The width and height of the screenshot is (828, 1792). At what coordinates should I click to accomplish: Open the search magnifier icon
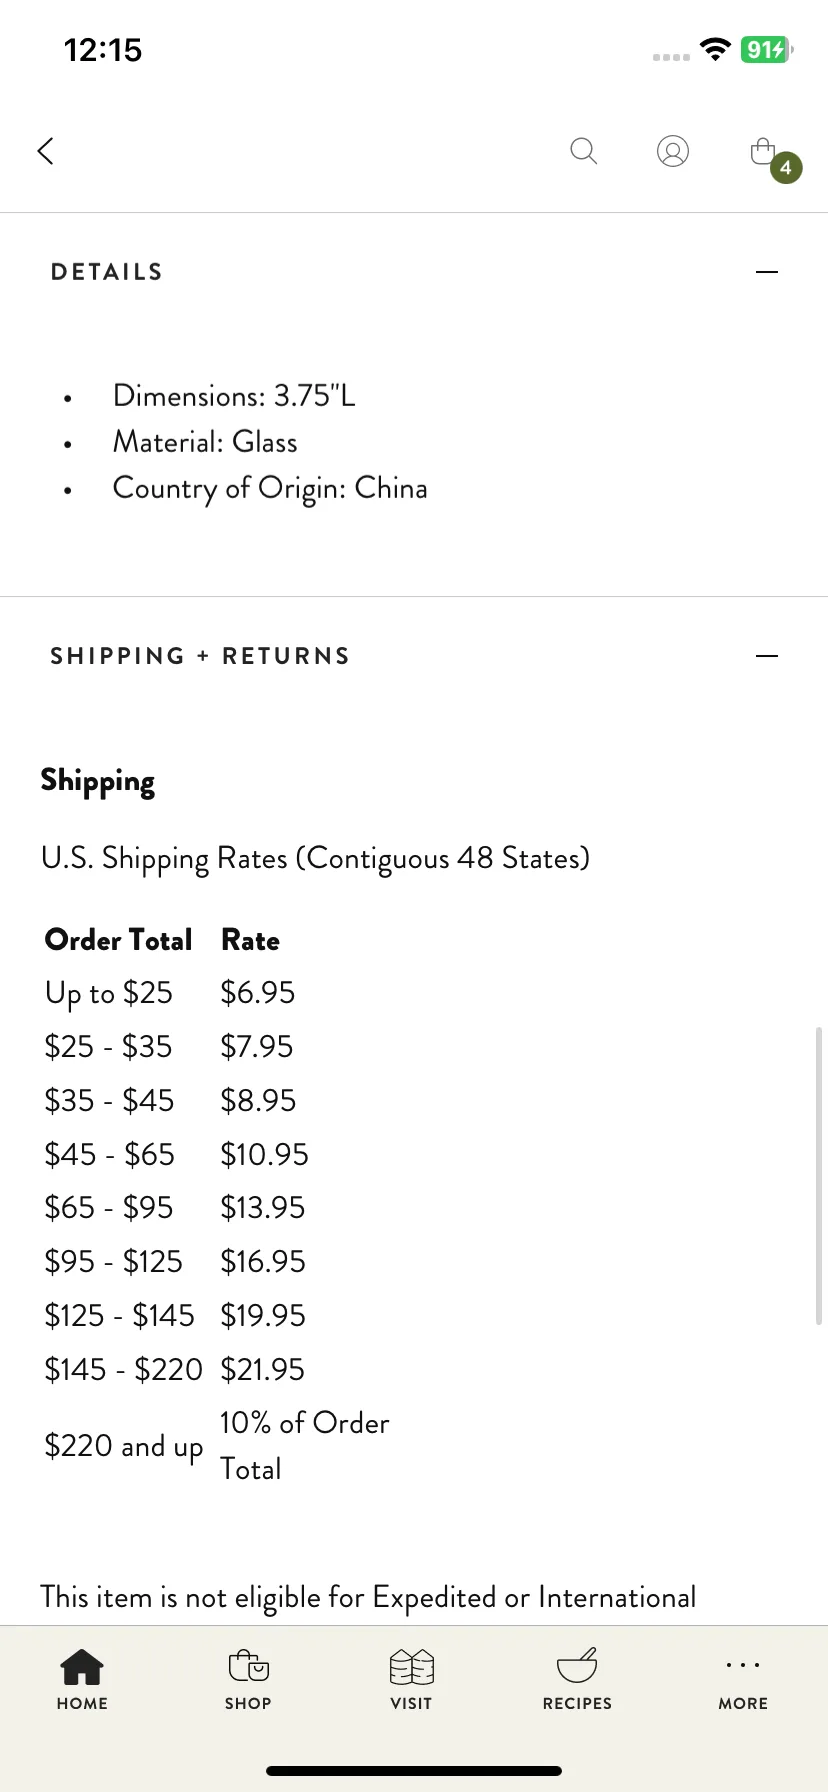pyautogui.click(x=583, y=151)
